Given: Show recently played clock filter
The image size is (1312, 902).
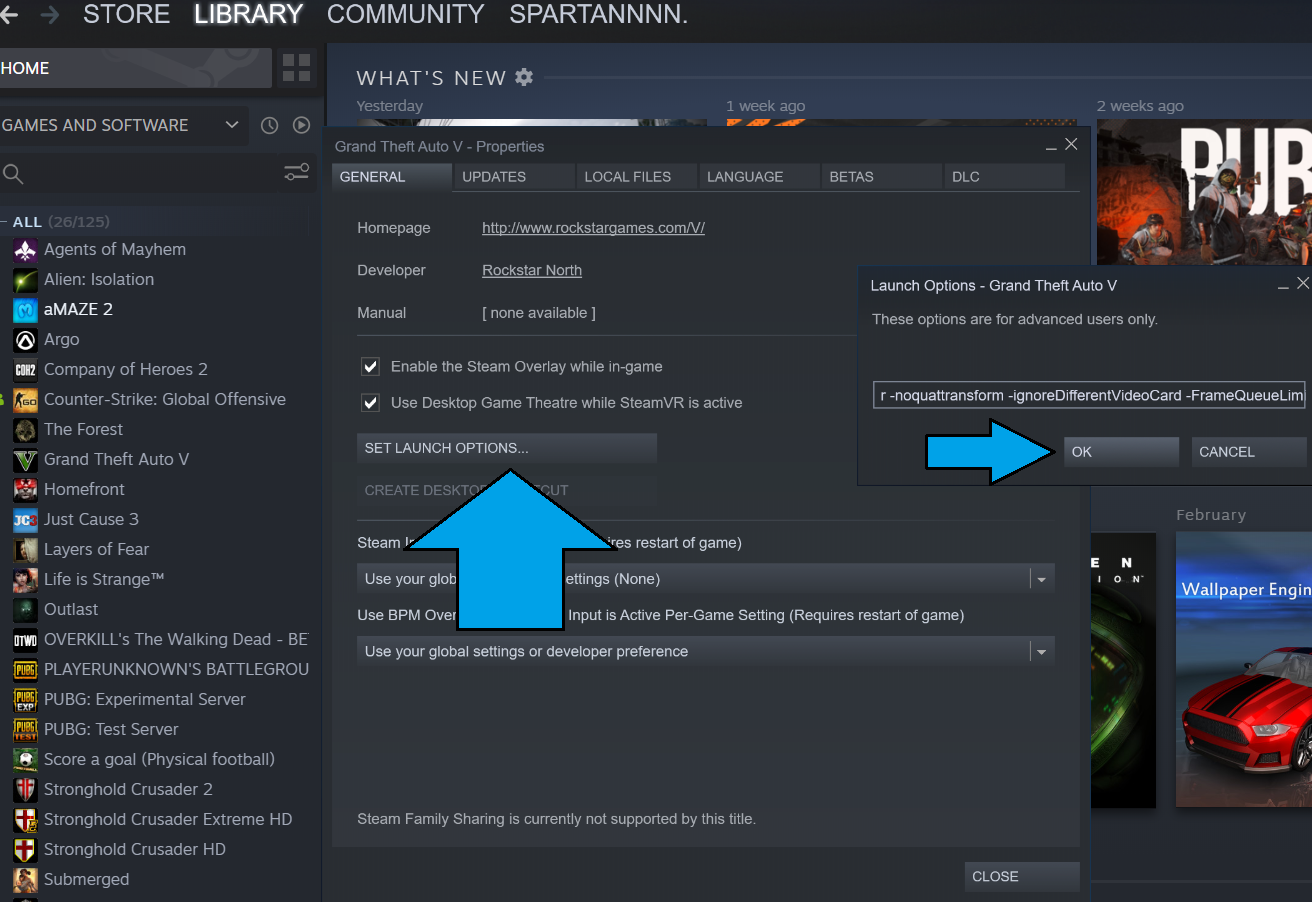Looking at the screenshot, I should [269, 125].
